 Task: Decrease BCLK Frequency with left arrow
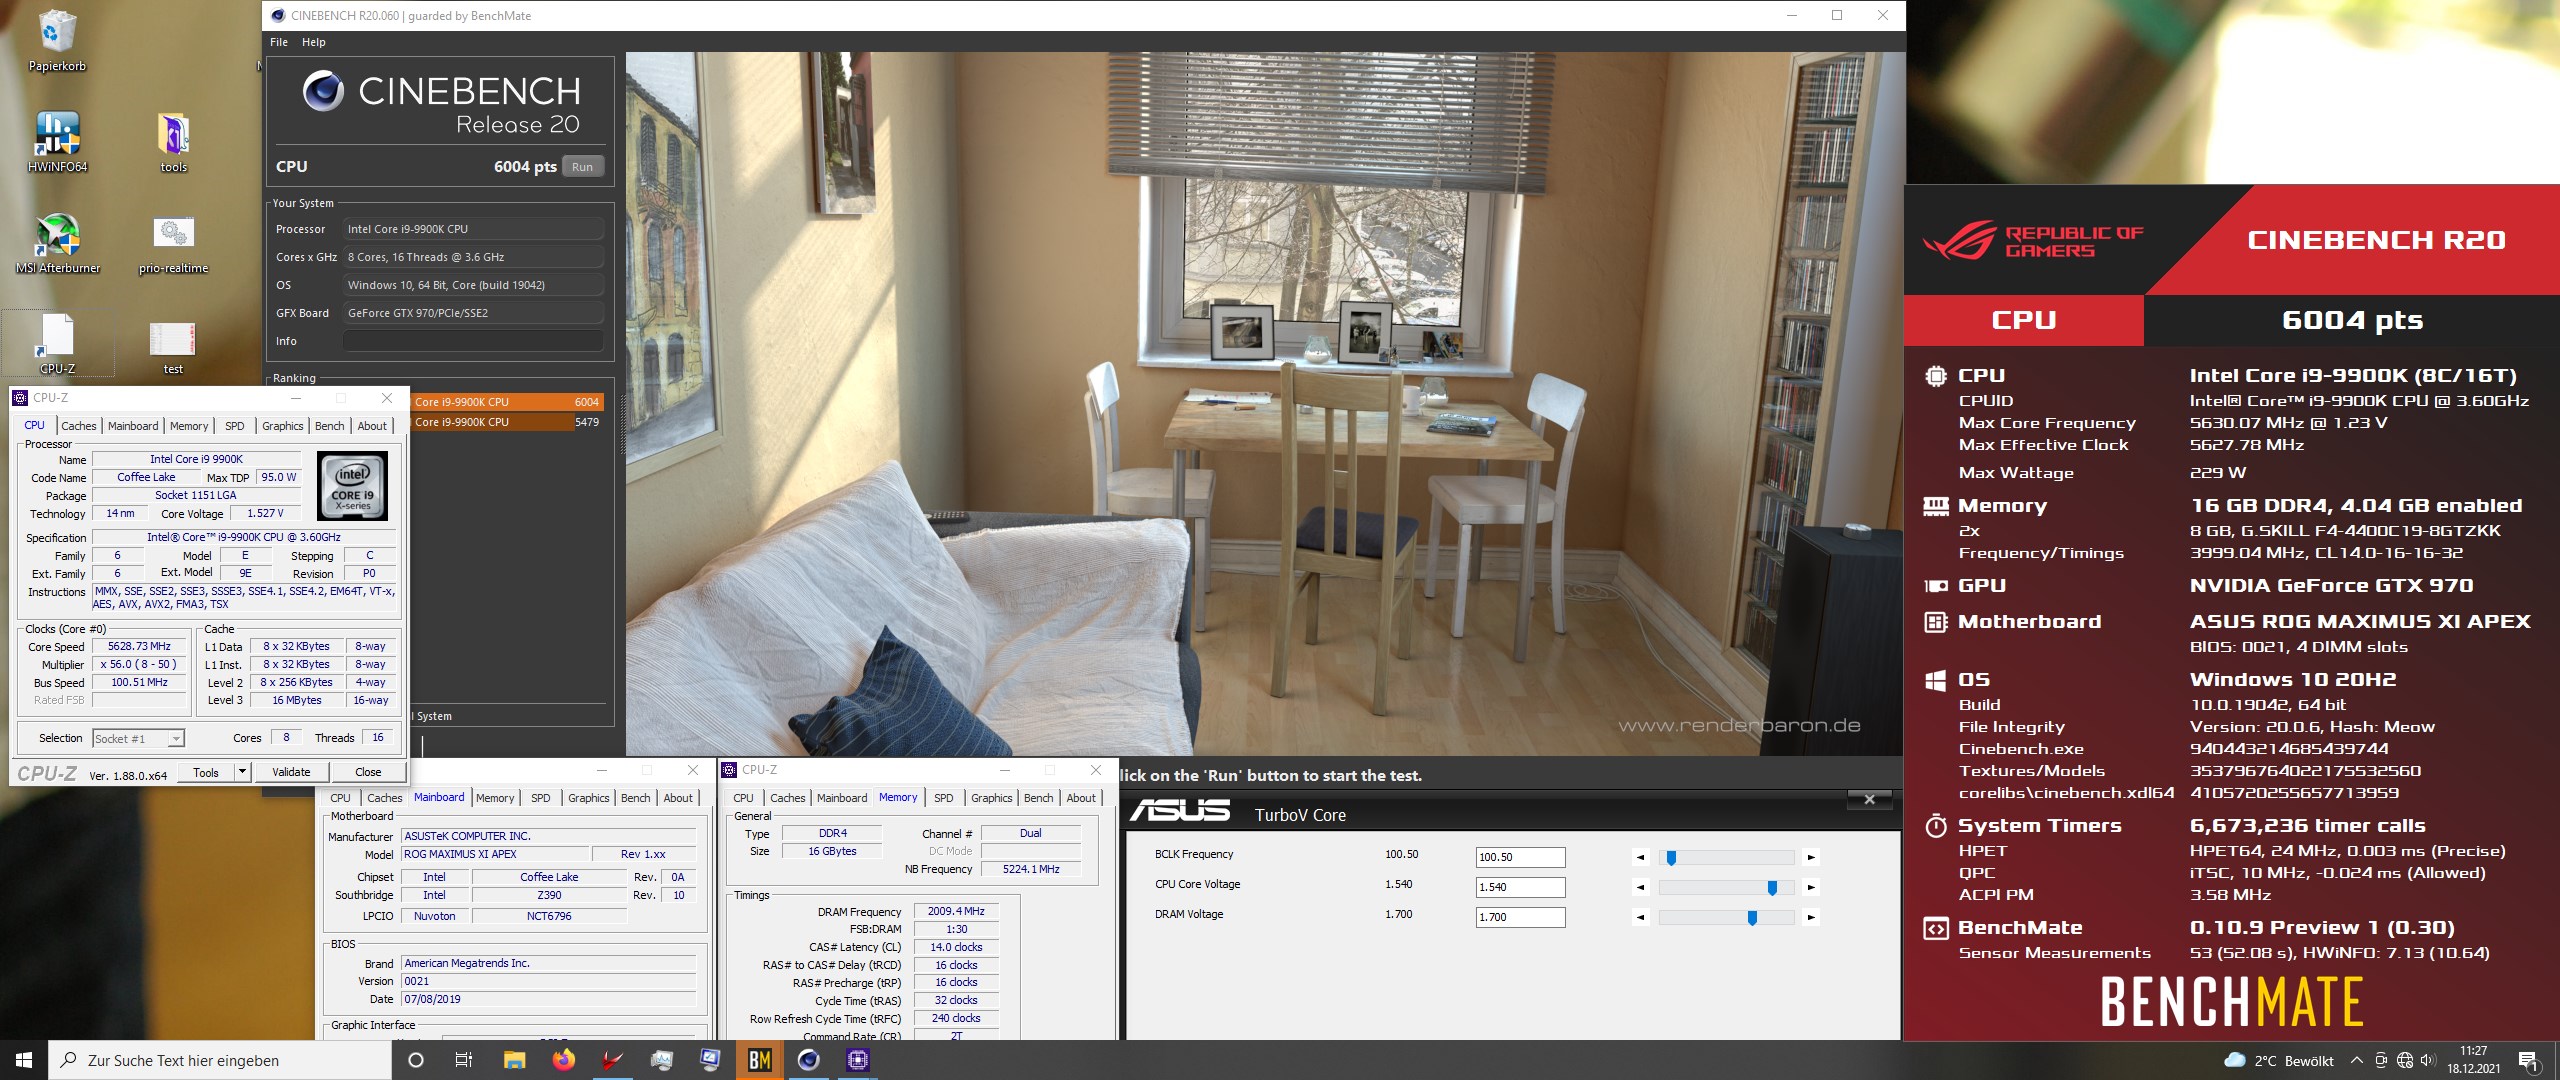point(1640,857)
